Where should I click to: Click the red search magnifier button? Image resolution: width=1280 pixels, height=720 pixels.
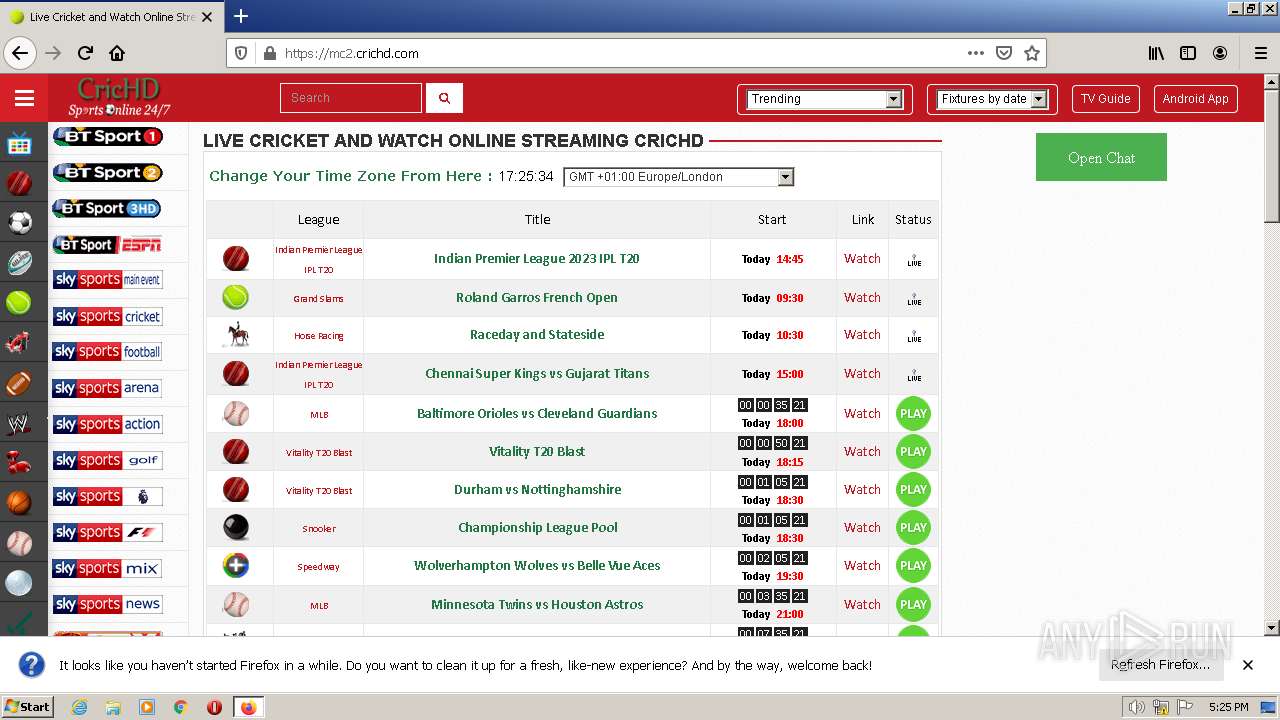(x=444, y=98)
